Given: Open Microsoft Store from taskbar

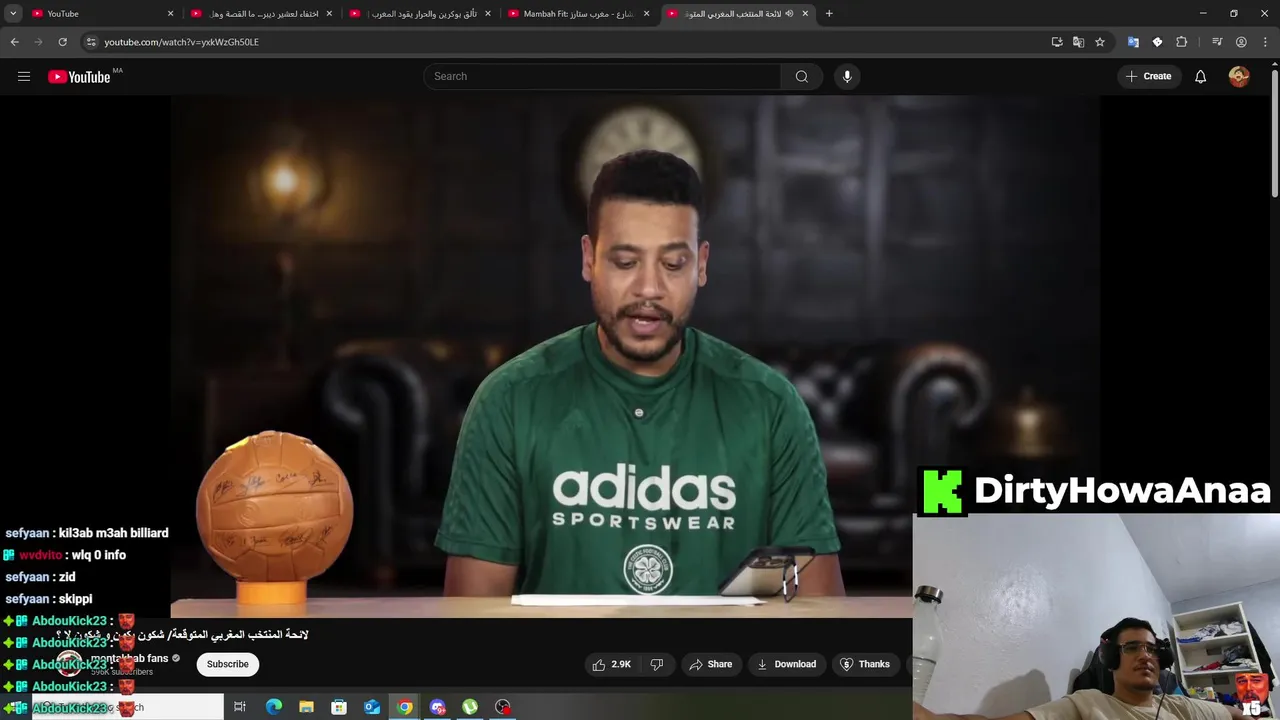Looking at the screenshot, I should 339,707.
